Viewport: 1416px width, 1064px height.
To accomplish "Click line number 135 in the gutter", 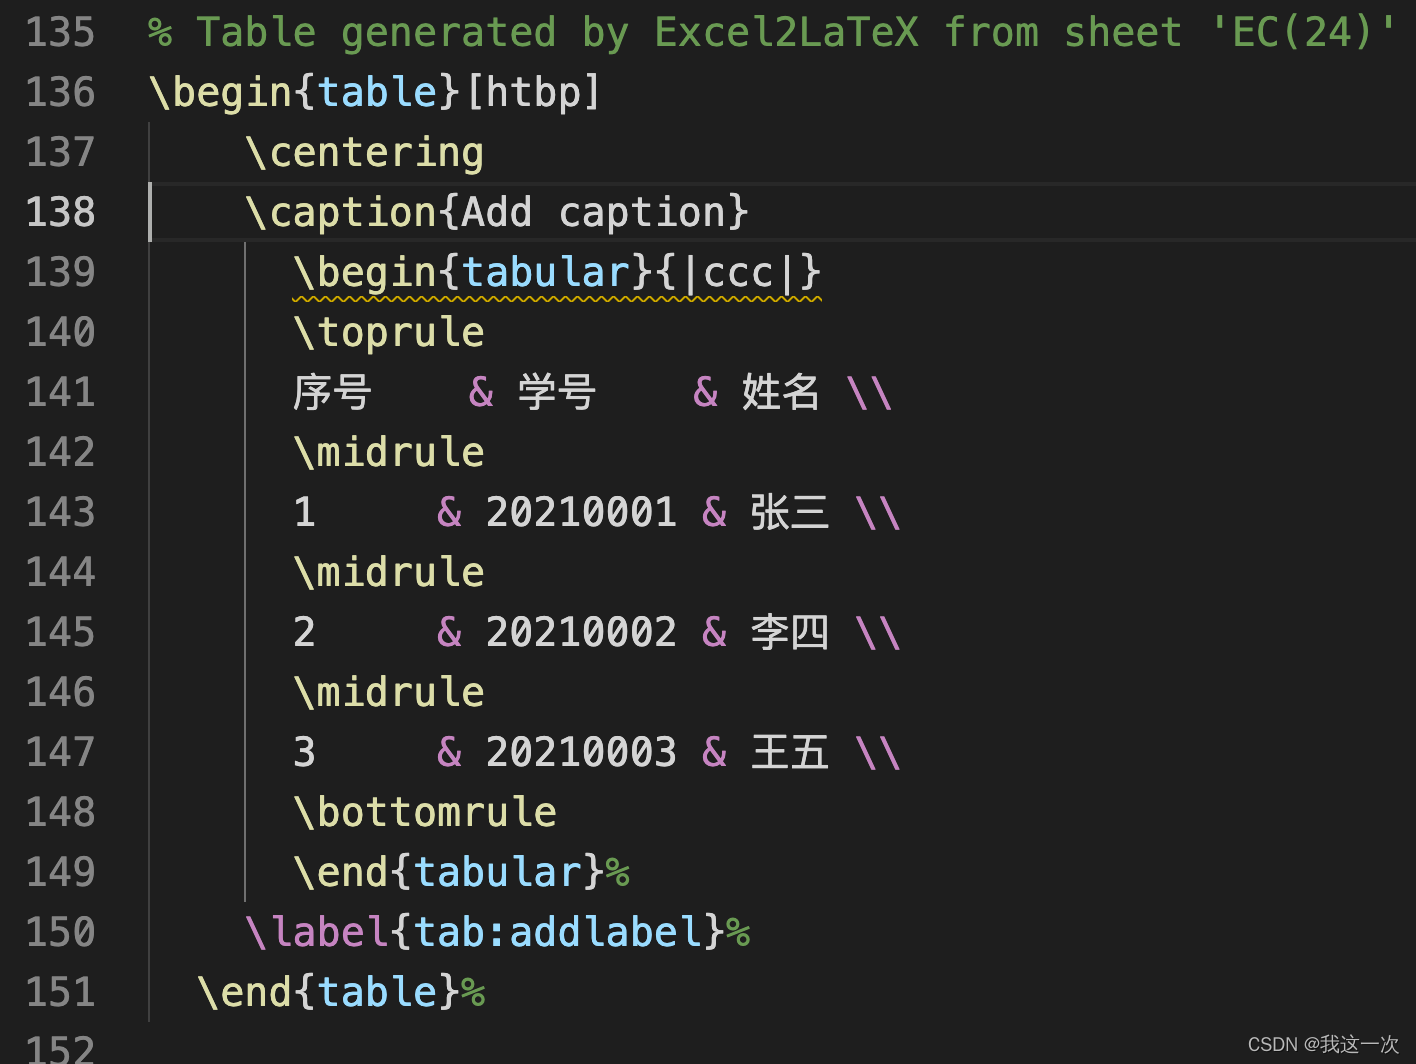I will pyautogui.click(x=60, y=32).
